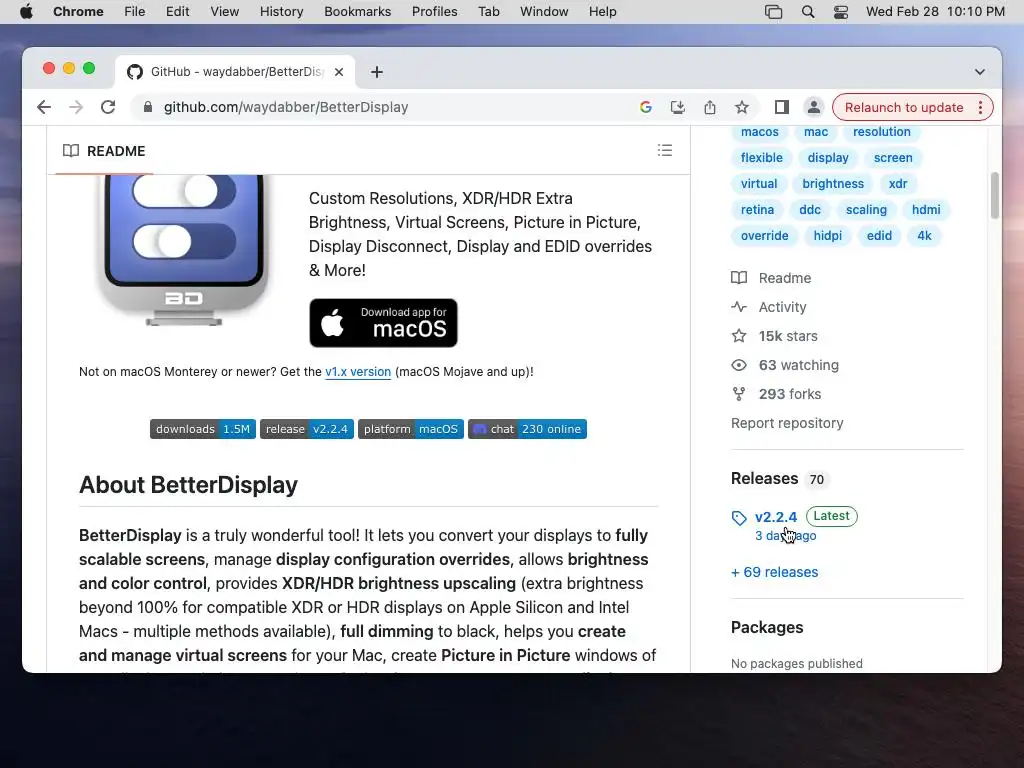Click the platform macOS badge
Image resolution: width=1024 pixels, height=768 pixels.
tap(411, 429)
